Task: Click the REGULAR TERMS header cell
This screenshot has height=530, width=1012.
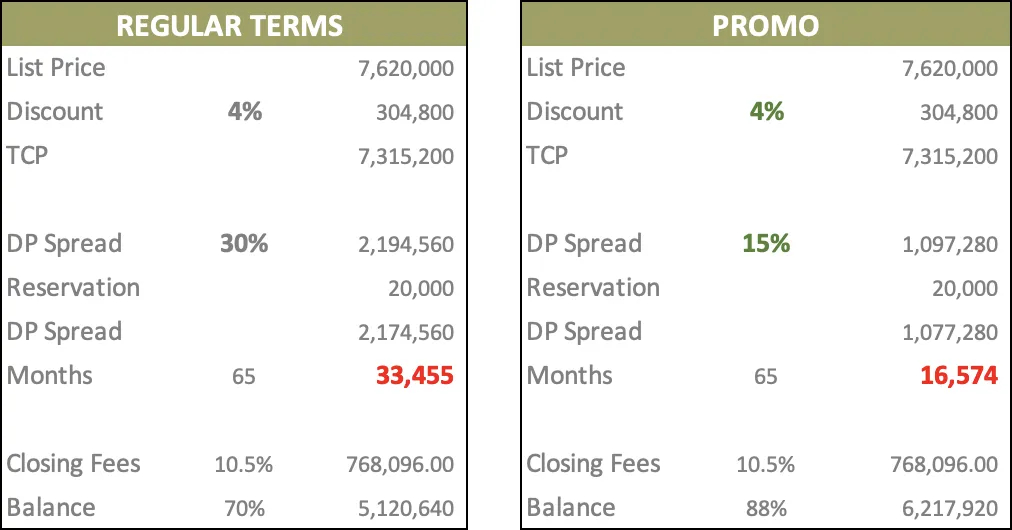Action: pos(230,25)
